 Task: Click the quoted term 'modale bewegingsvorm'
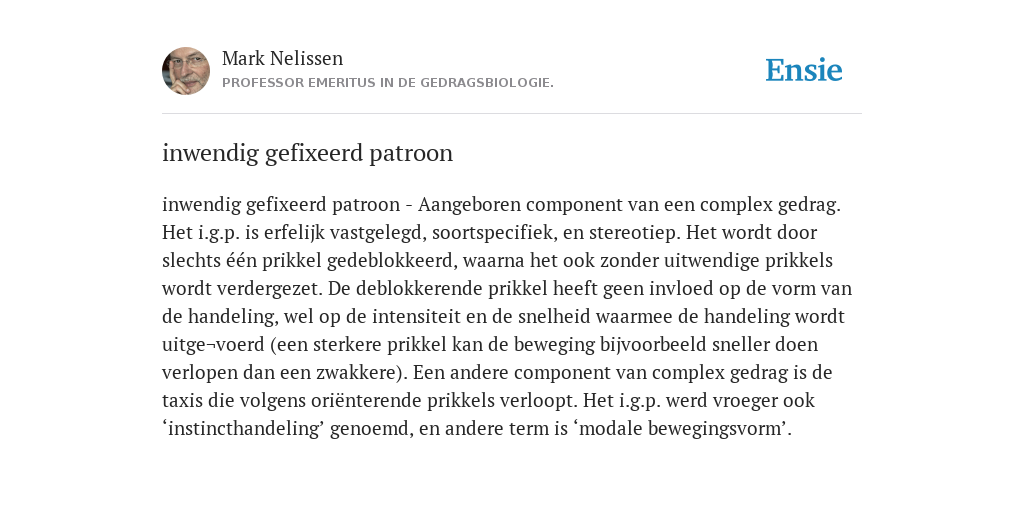pos(681,430)
